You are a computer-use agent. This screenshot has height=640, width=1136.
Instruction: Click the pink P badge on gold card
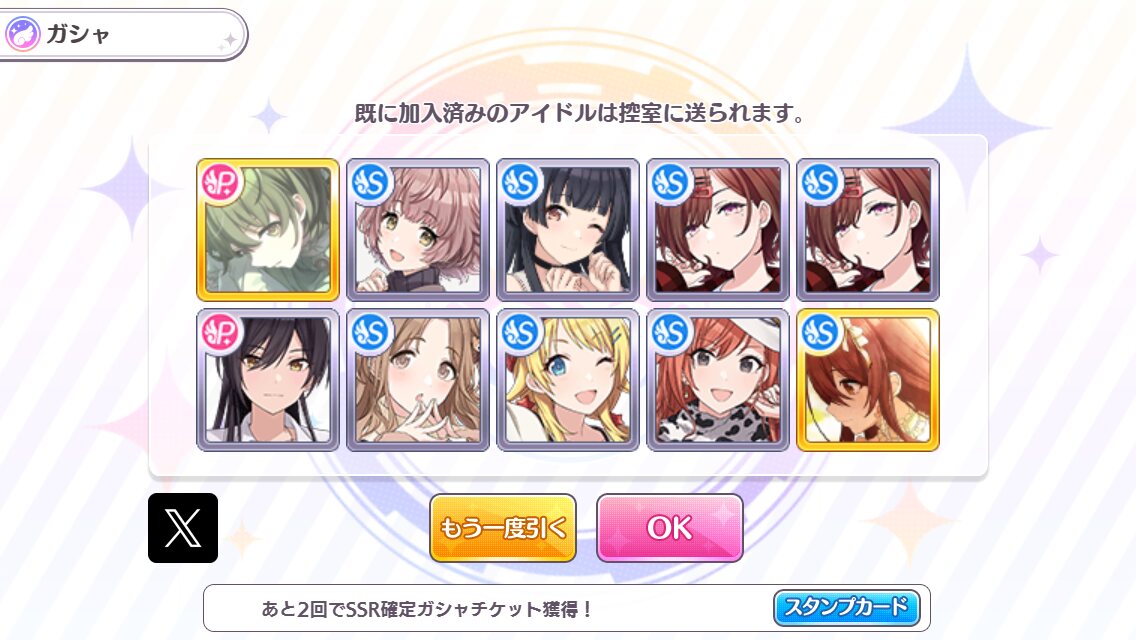point(221,183)
